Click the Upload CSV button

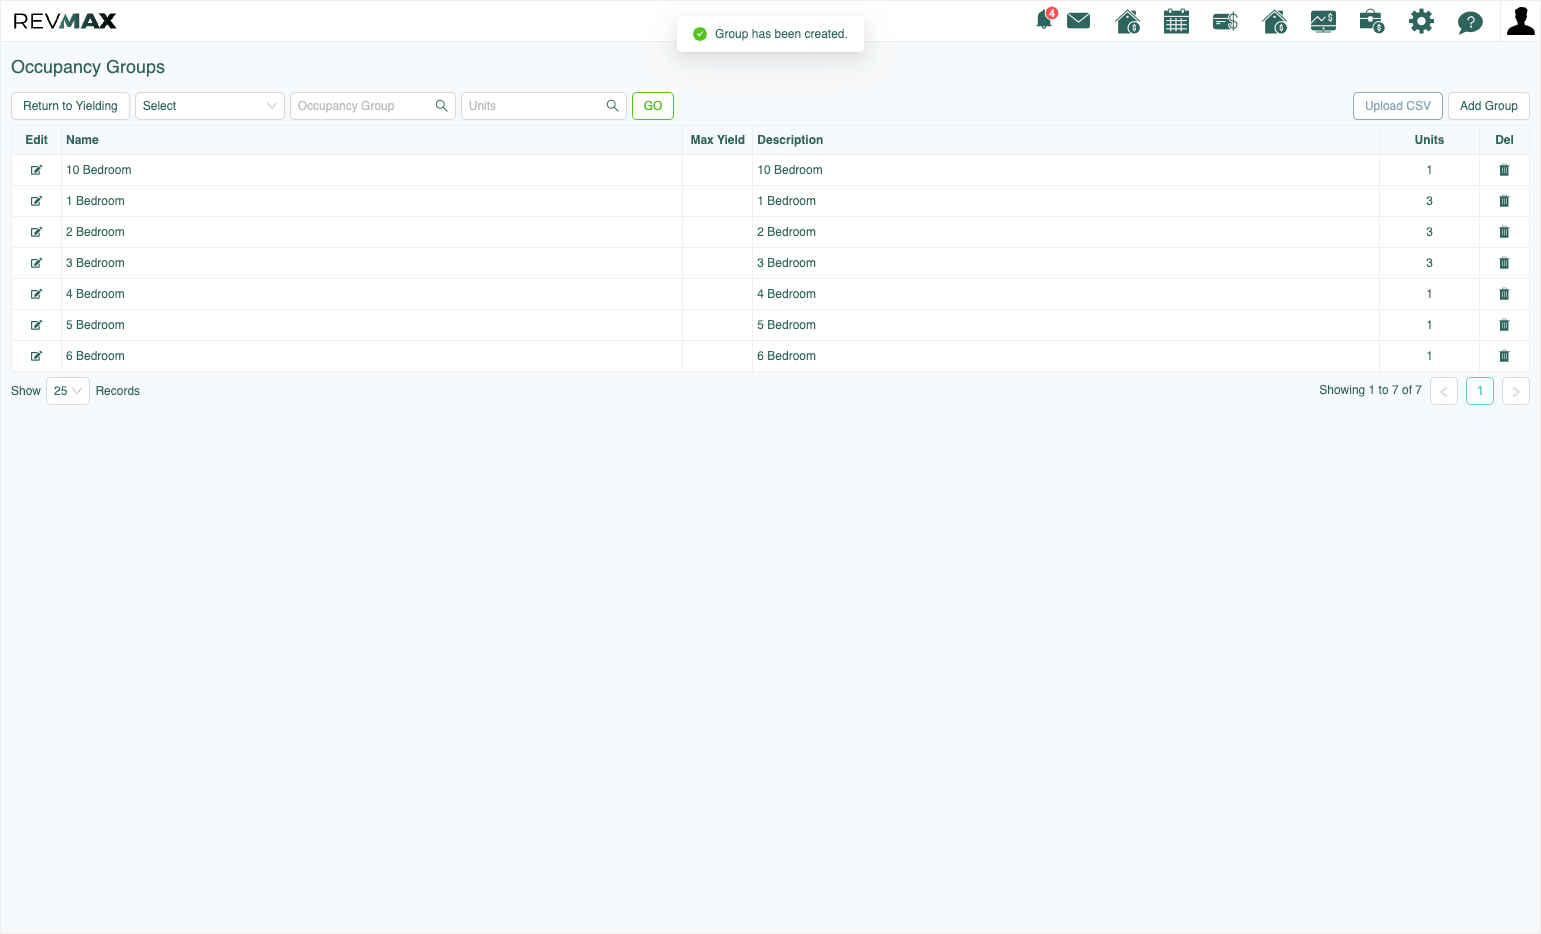(x=1397, y=106)
